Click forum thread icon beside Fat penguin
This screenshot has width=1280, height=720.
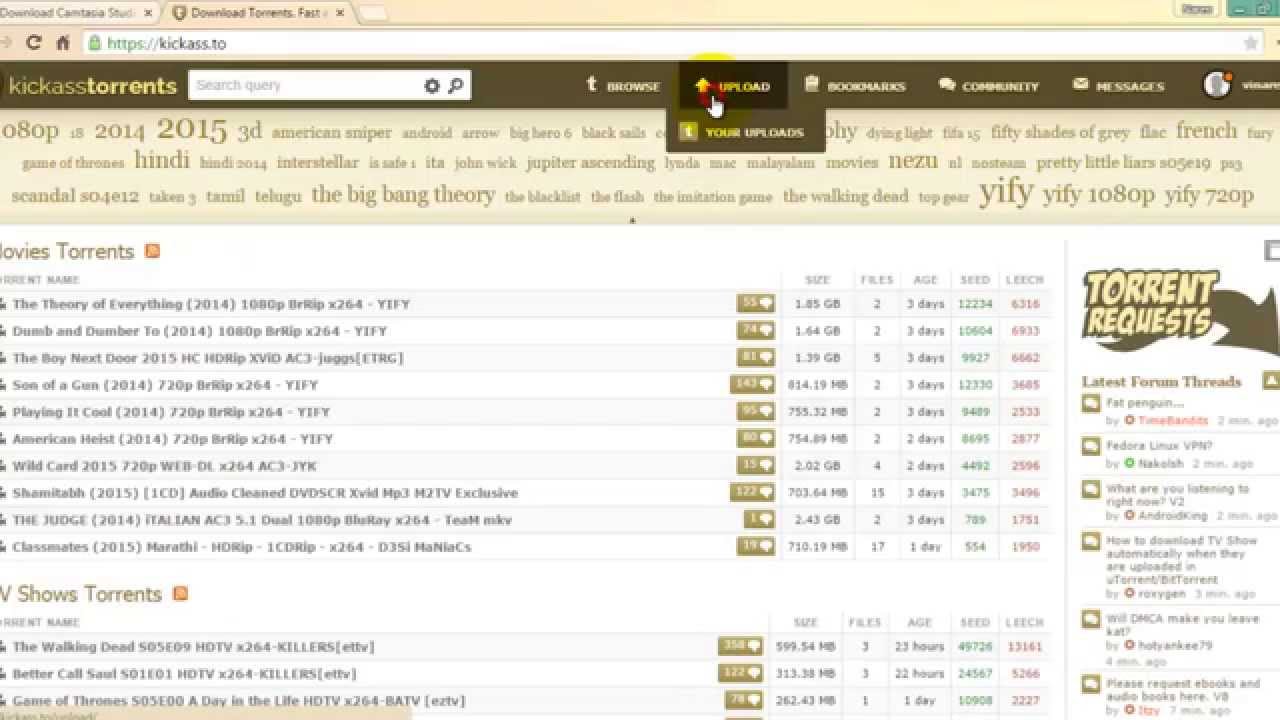point(1091,404)
